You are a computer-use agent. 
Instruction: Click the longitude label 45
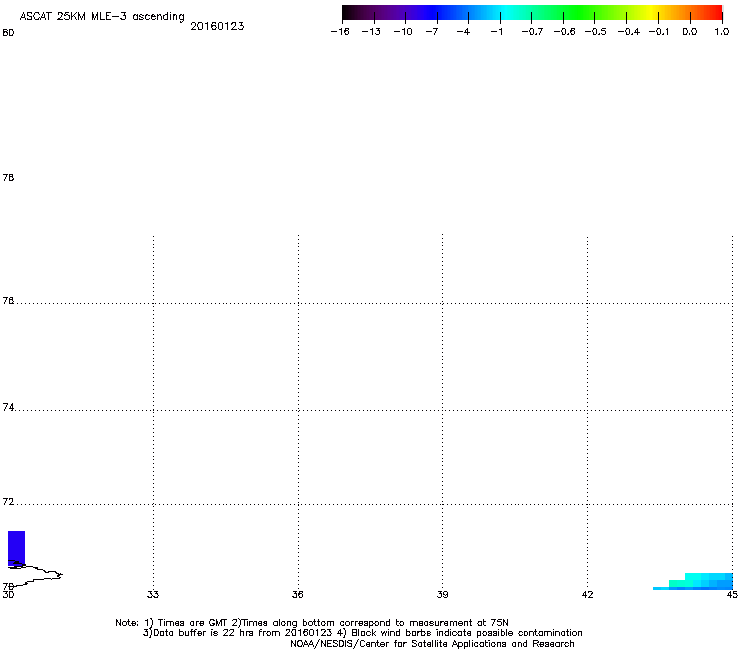click(732, 595)
